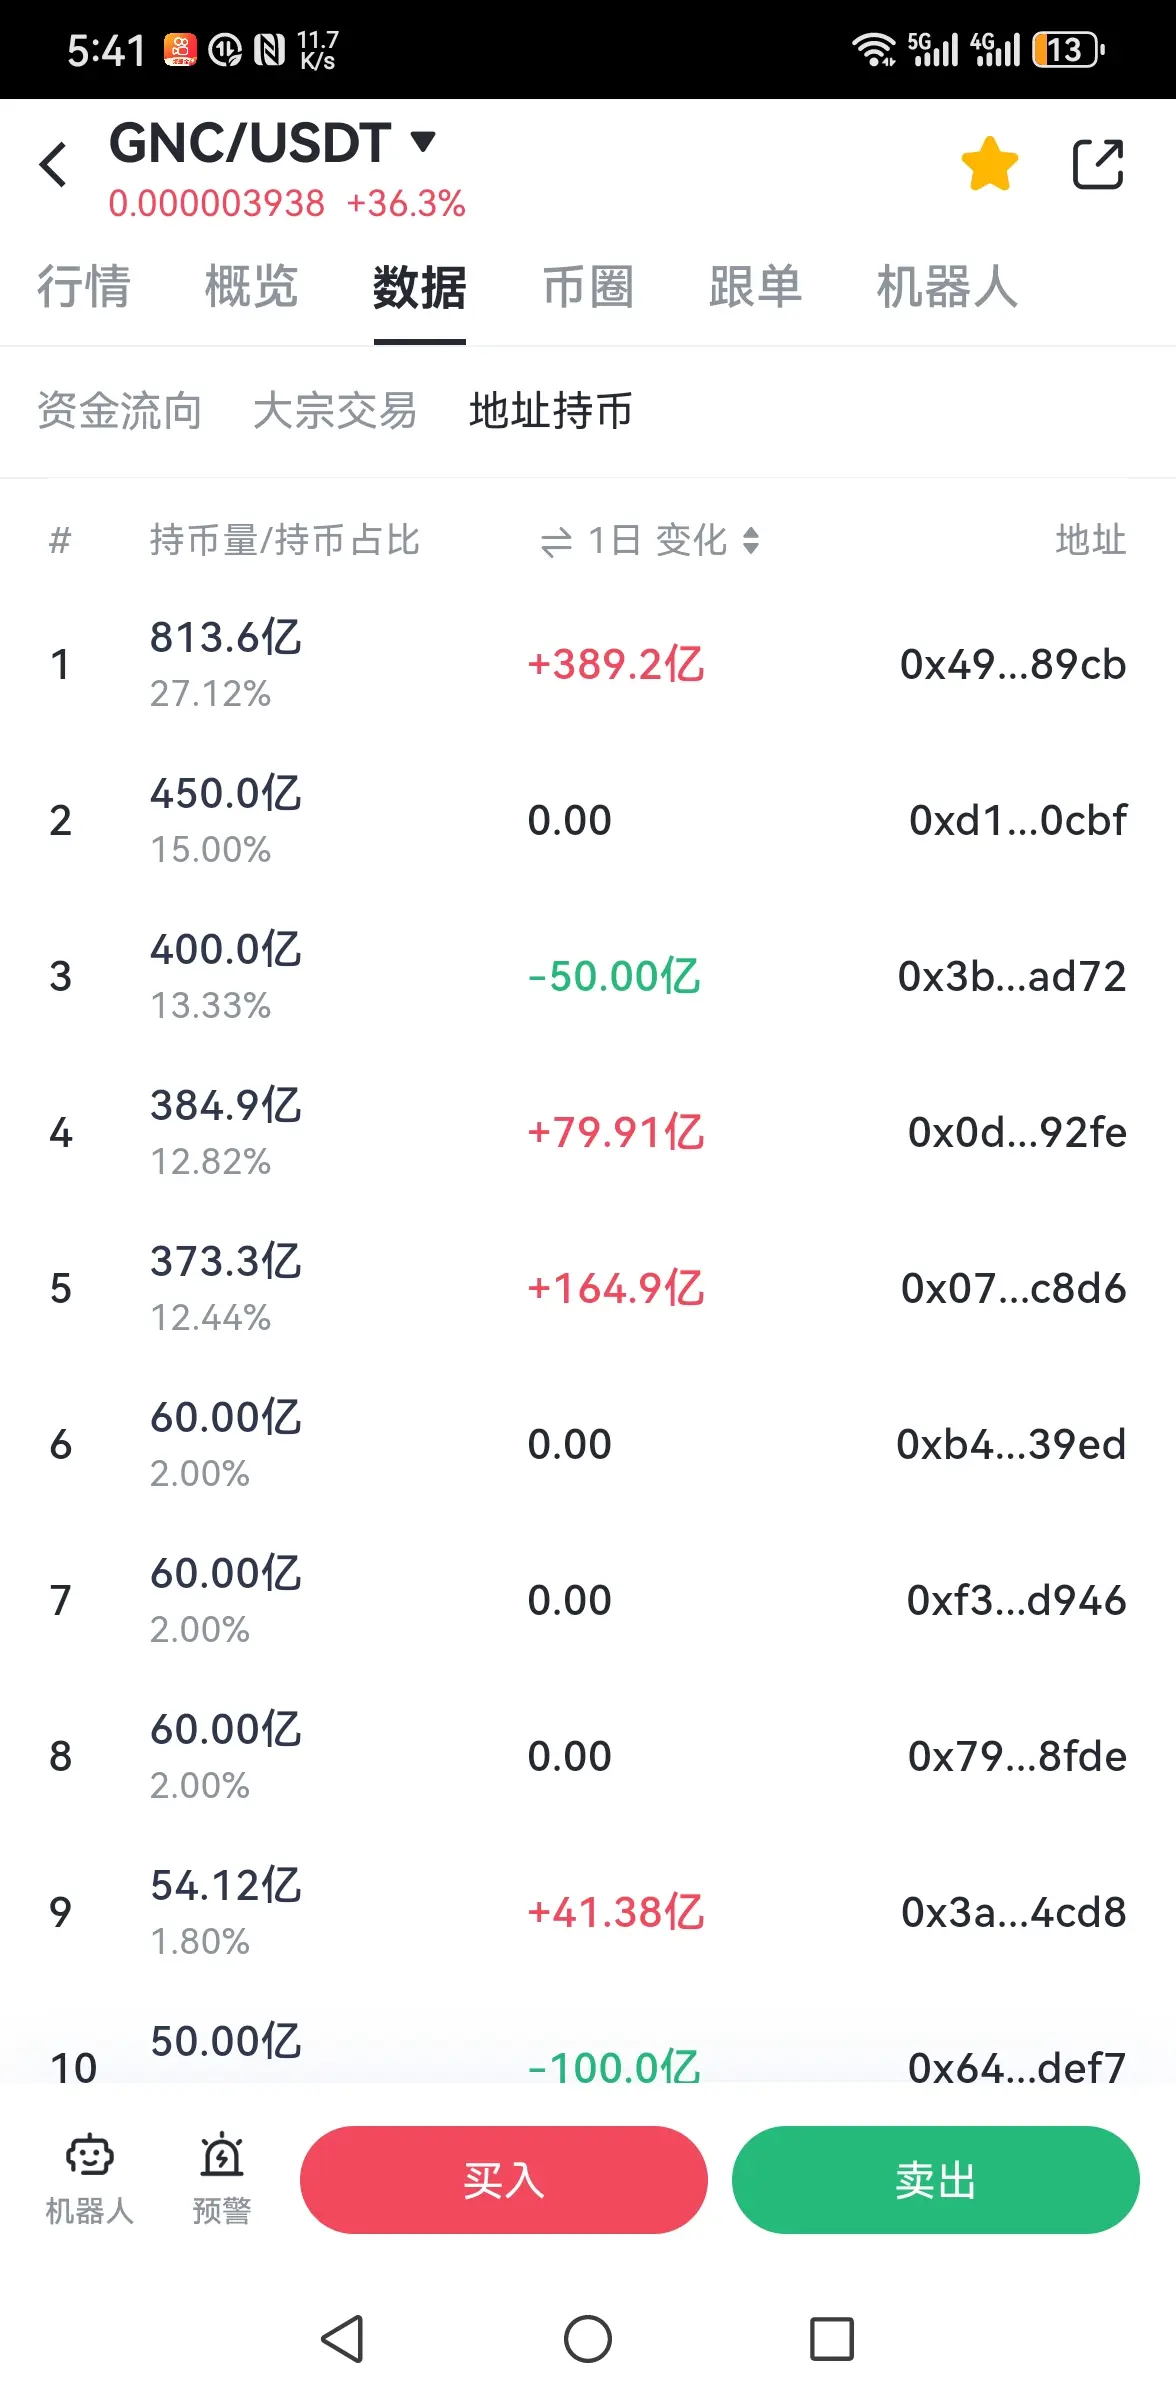This screenshot has width=1176, height=2400.
Task: Toggle the yellow favorite star
Action: pos(989,164)
